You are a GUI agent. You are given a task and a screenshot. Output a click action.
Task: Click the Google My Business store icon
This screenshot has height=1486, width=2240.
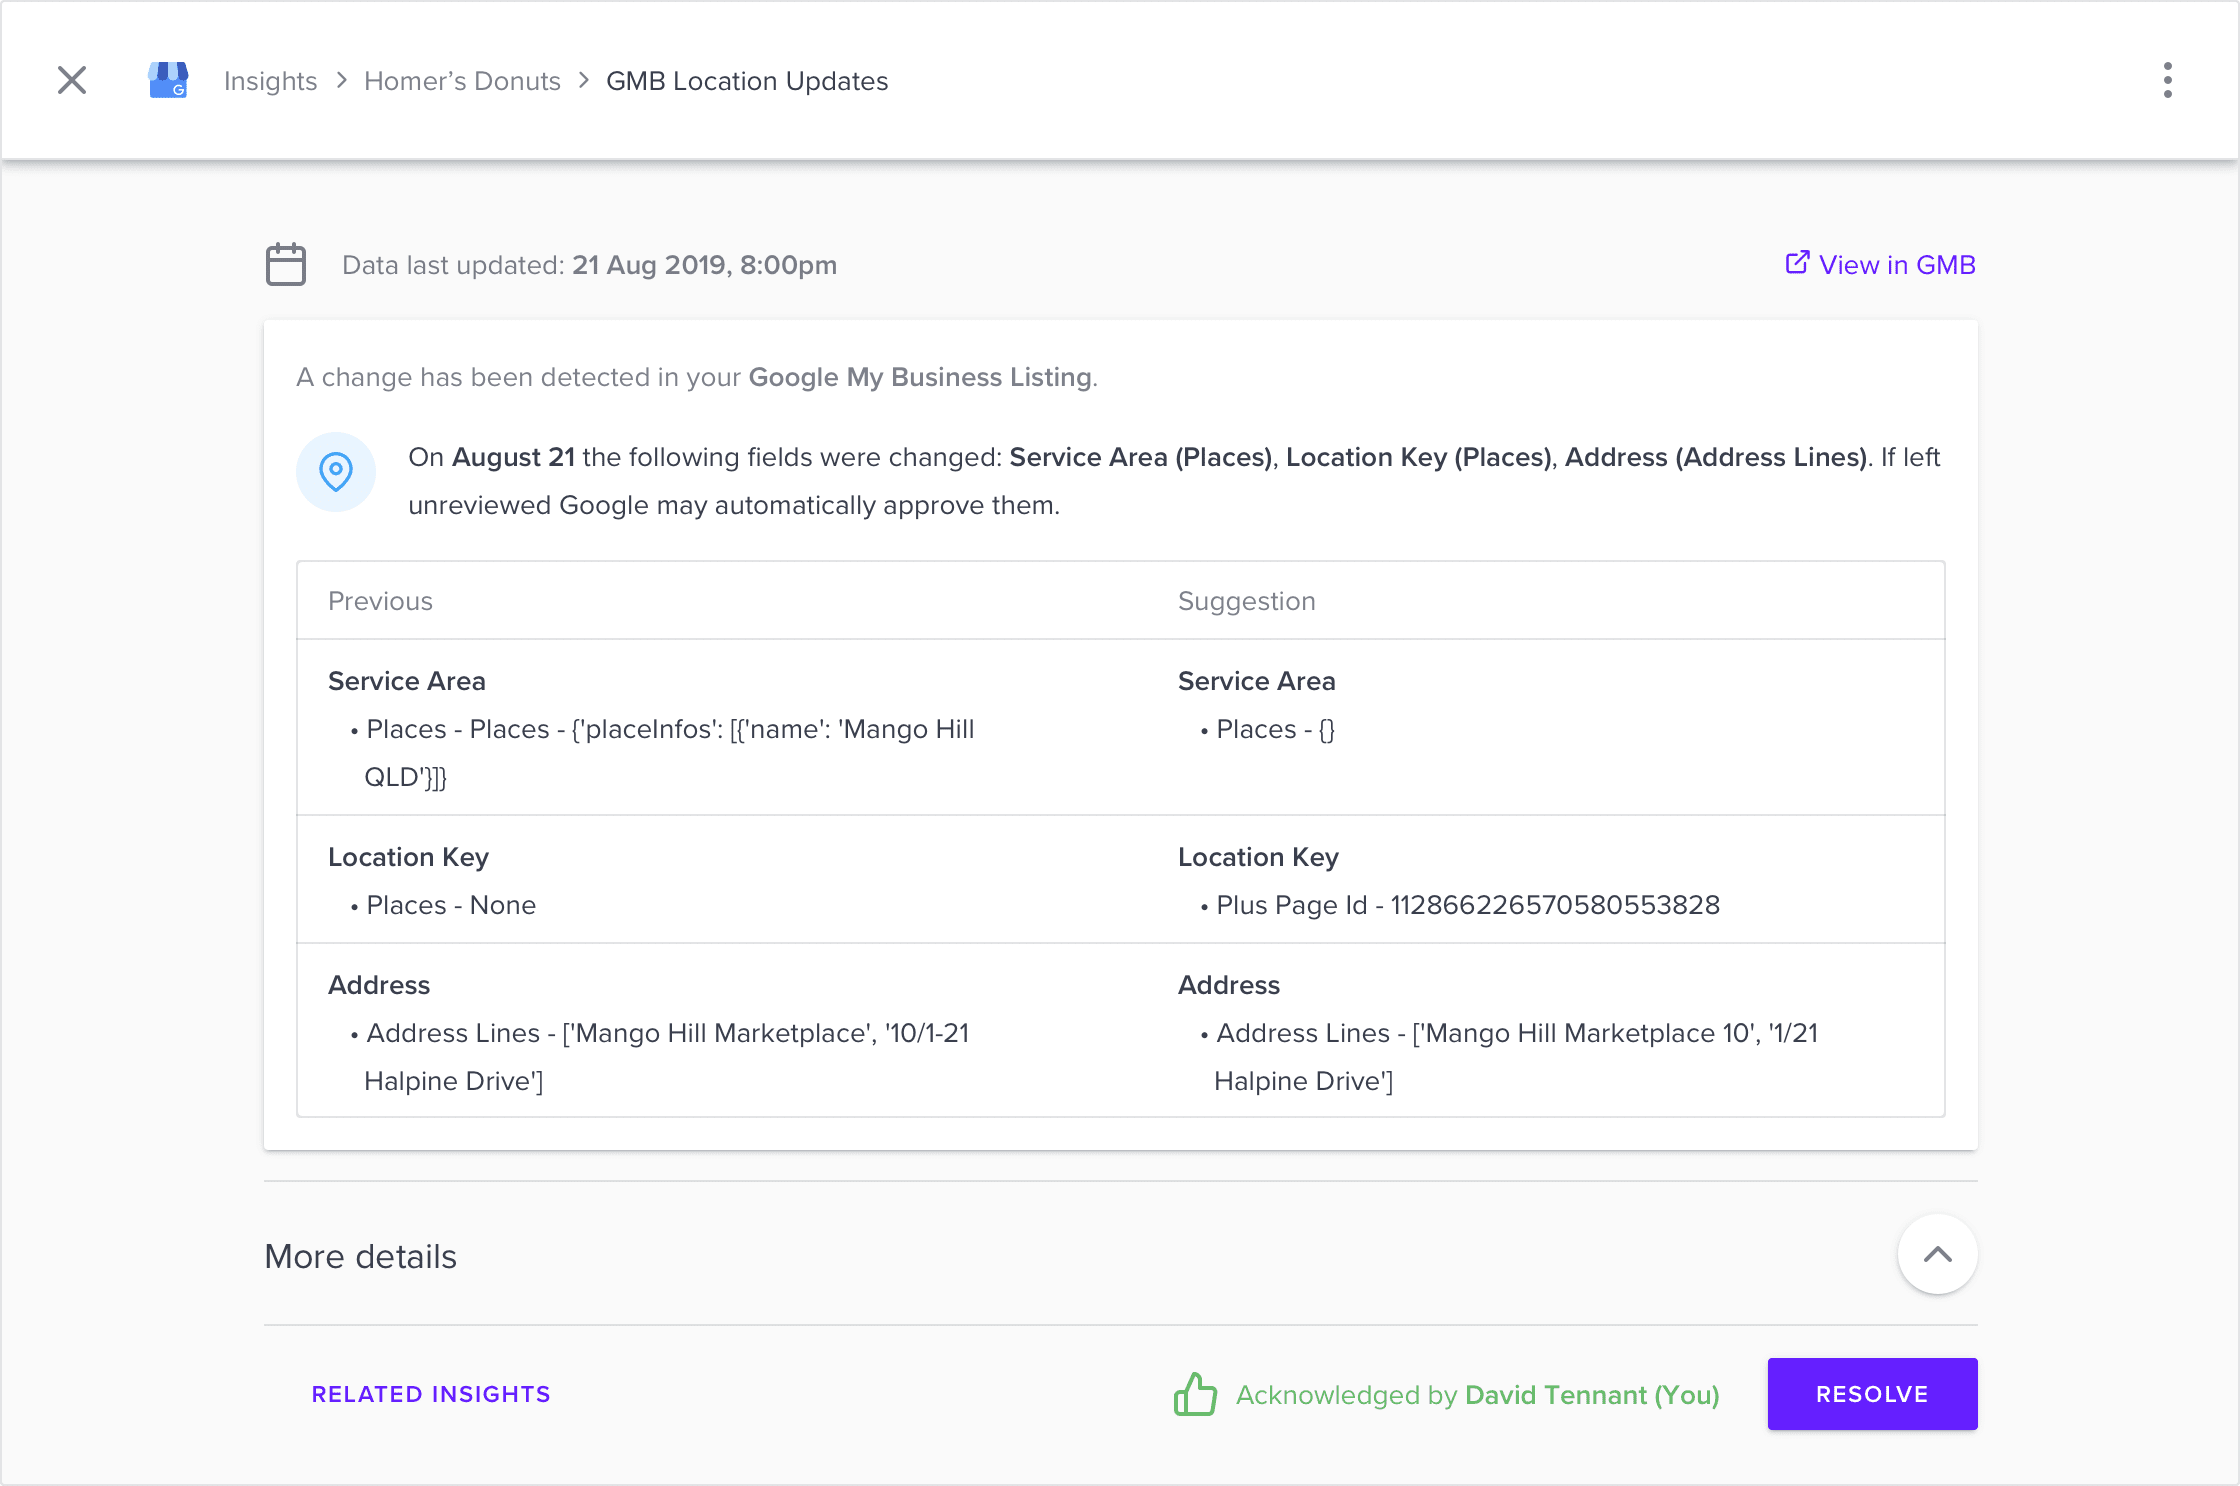(168, 80)
